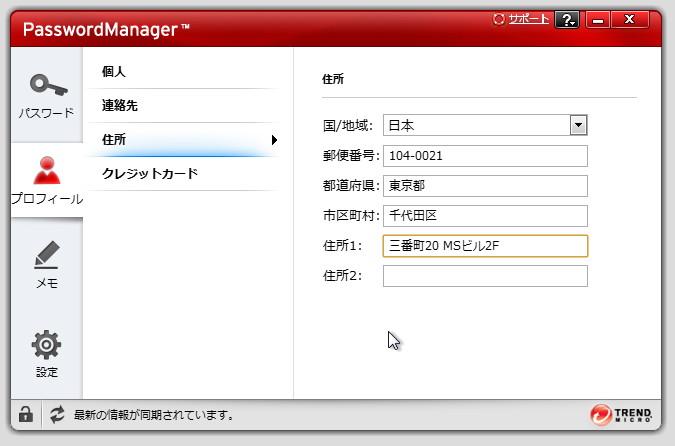675x446 pixels.
Task: Click the 郵便番号 field with 104-0021
Action: (x=485, y=156)
